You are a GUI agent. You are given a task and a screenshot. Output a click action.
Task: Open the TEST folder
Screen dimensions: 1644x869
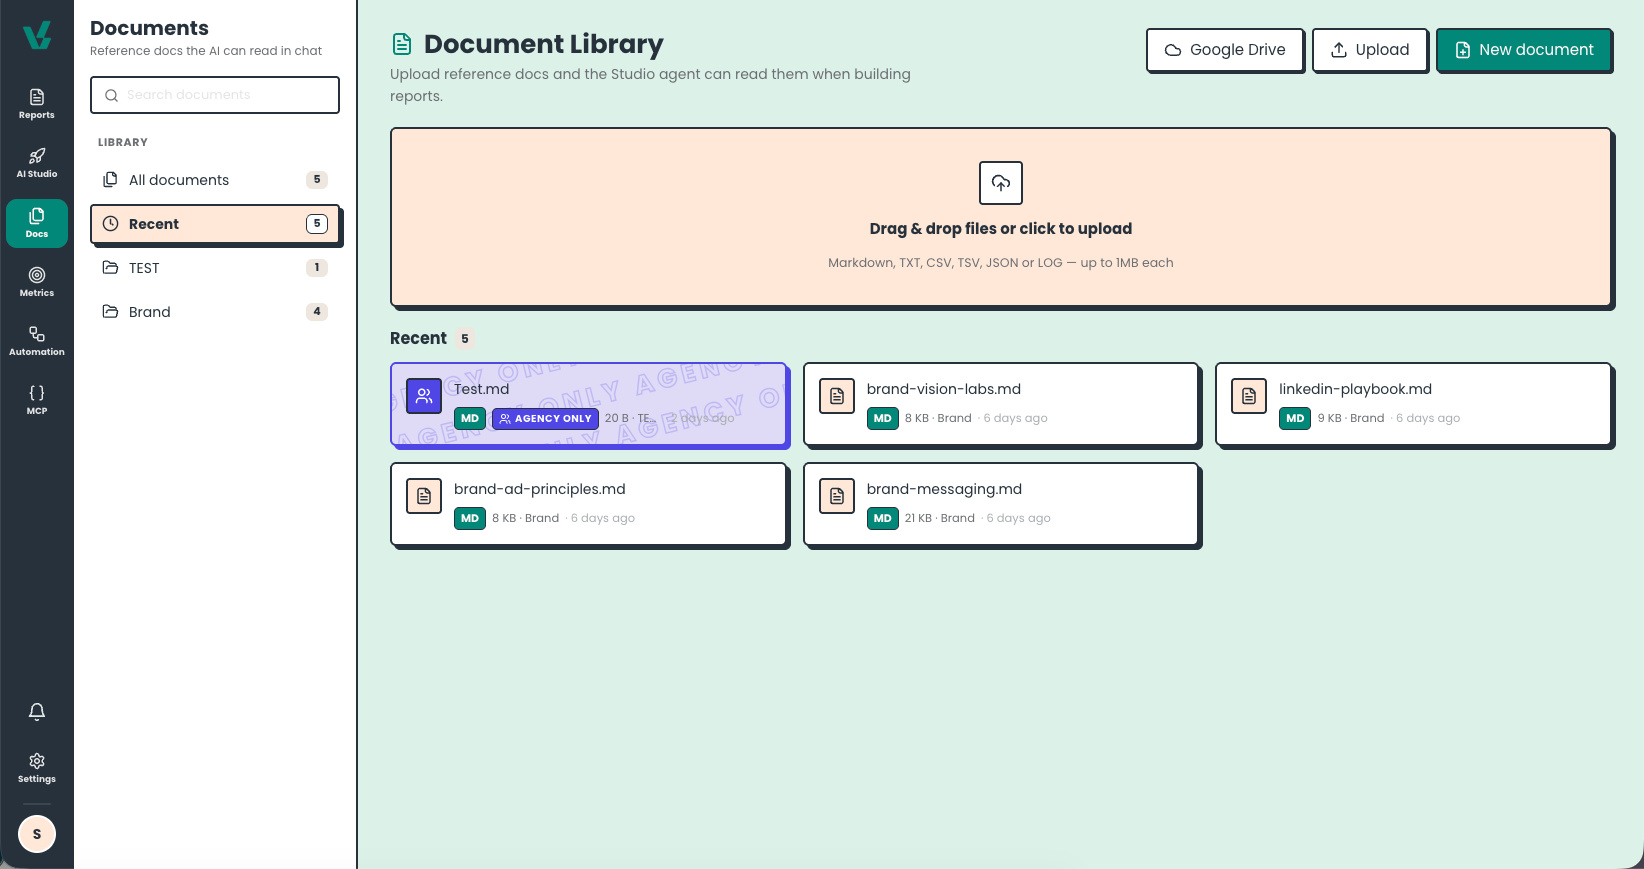click(215, 268)
